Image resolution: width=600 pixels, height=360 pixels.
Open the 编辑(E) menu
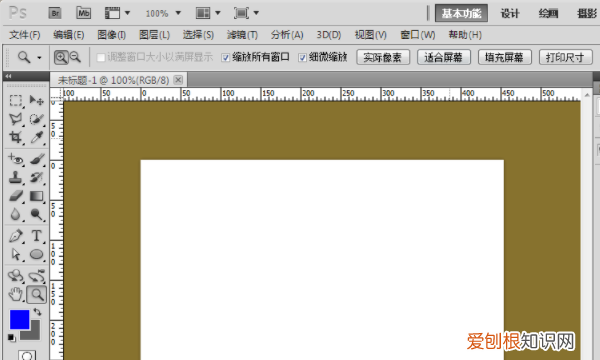pos(68,35)
